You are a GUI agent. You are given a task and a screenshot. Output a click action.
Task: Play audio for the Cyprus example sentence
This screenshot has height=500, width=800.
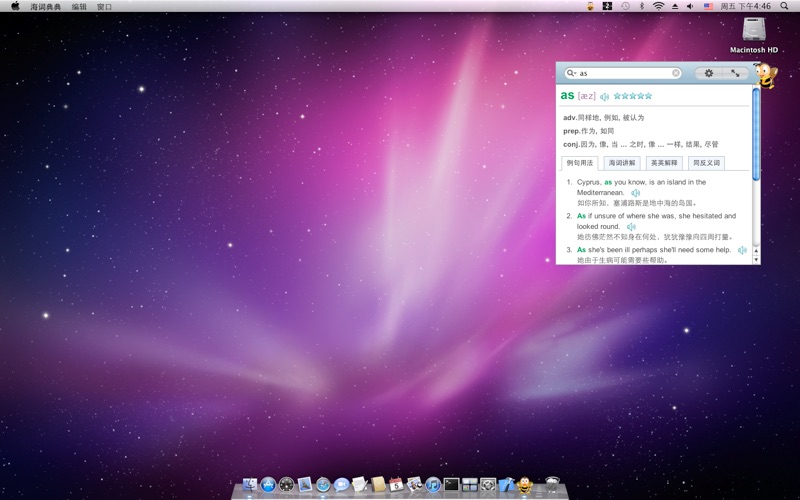click(635, 193)
